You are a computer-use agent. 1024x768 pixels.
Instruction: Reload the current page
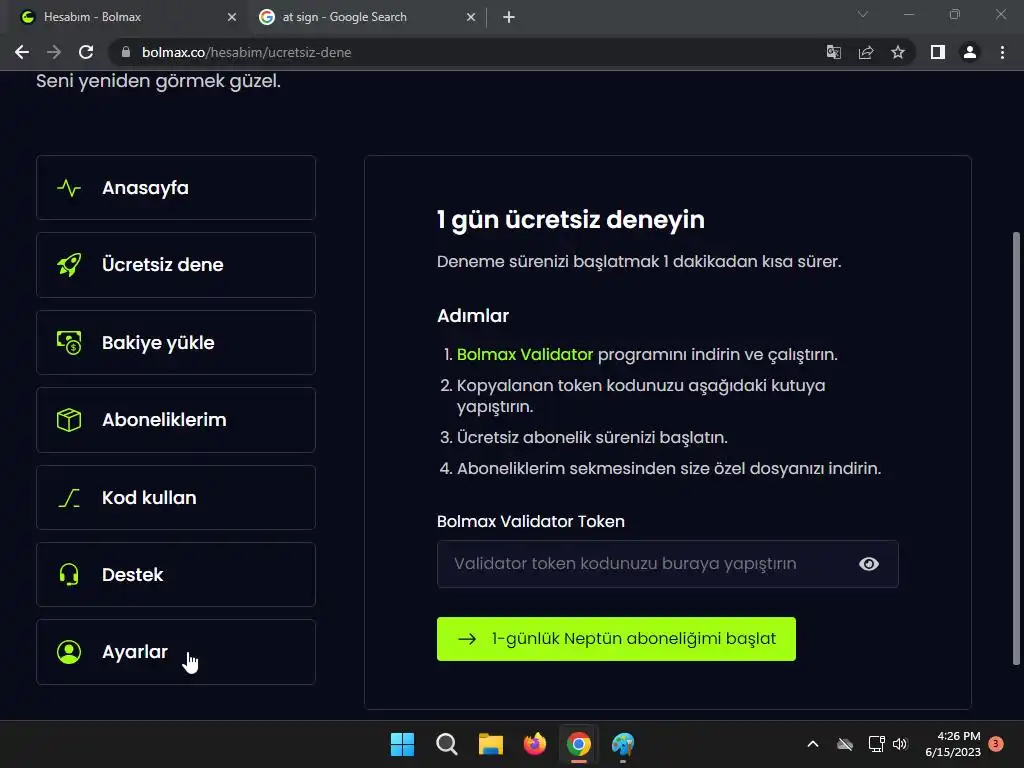click(86, 52)
